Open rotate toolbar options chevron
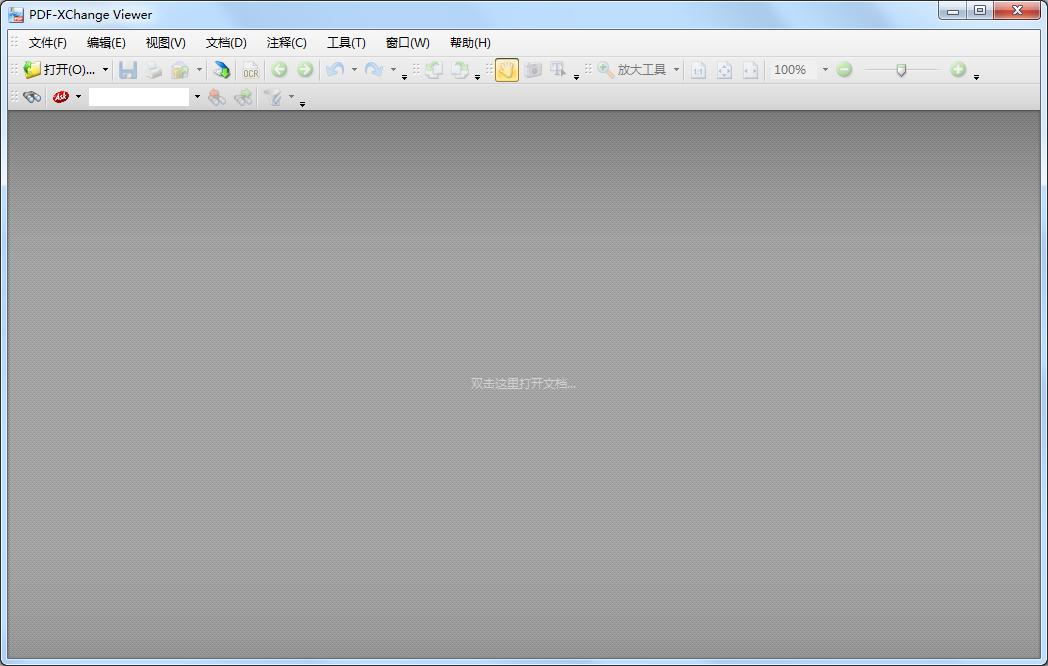The image size is (1048, 666). 477,78
